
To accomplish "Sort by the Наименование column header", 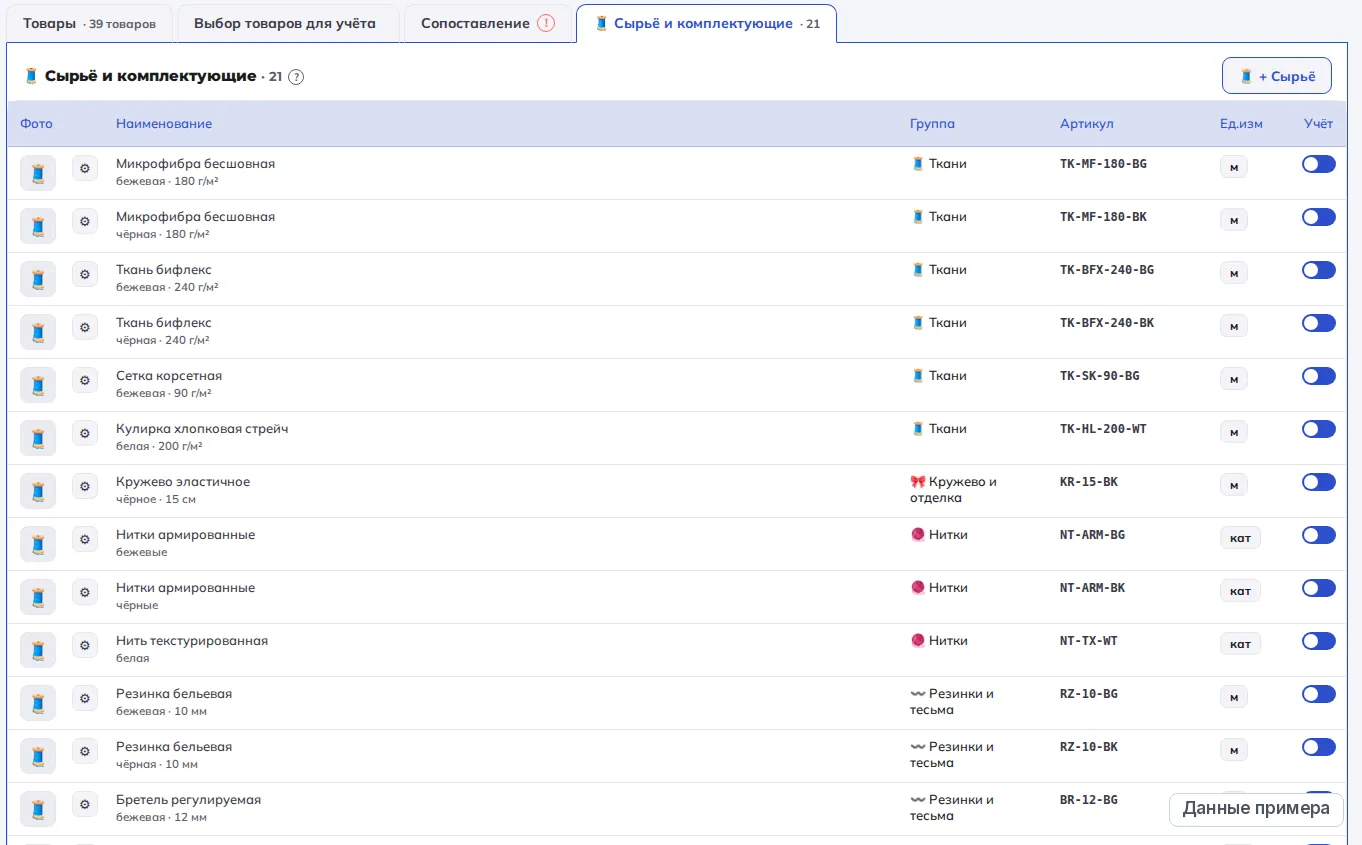I will (164, 124).
